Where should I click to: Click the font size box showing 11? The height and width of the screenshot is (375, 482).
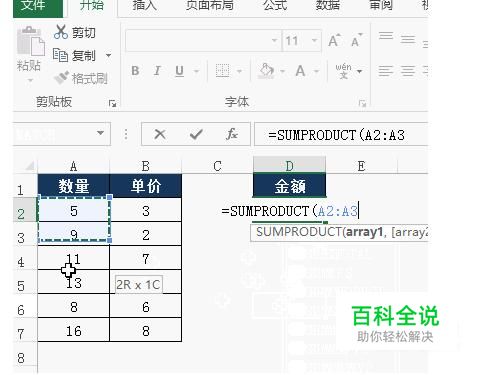[x=296, y=41]
